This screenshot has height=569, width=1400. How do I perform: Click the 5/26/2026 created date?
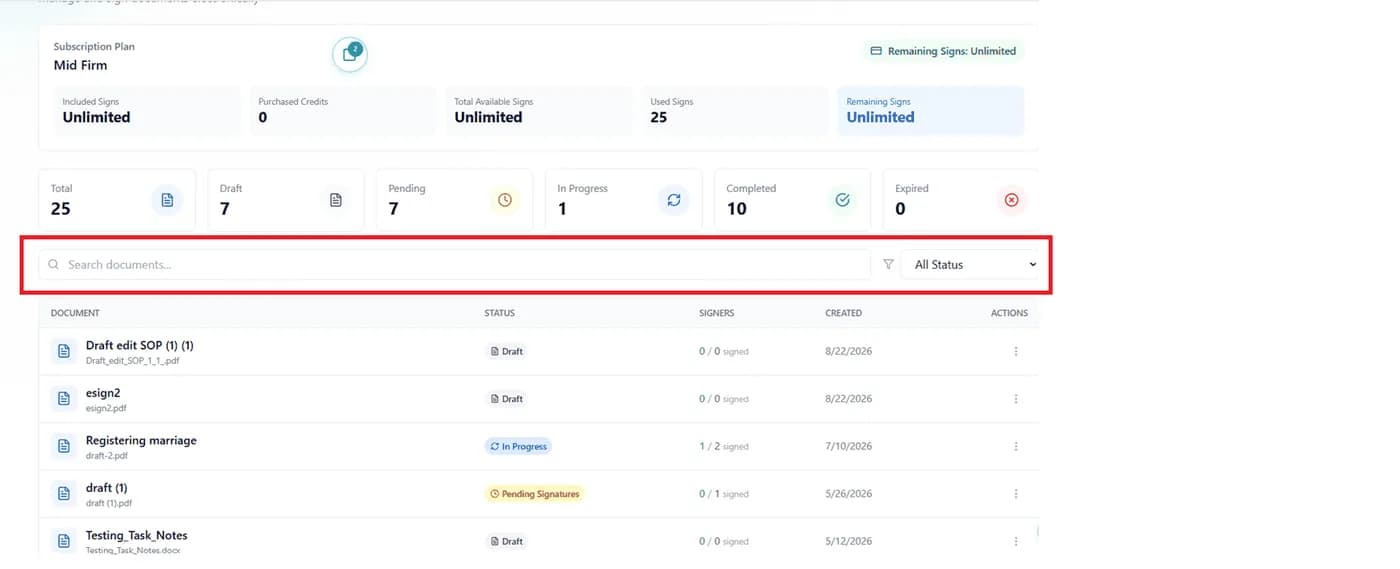click(848, 493)
